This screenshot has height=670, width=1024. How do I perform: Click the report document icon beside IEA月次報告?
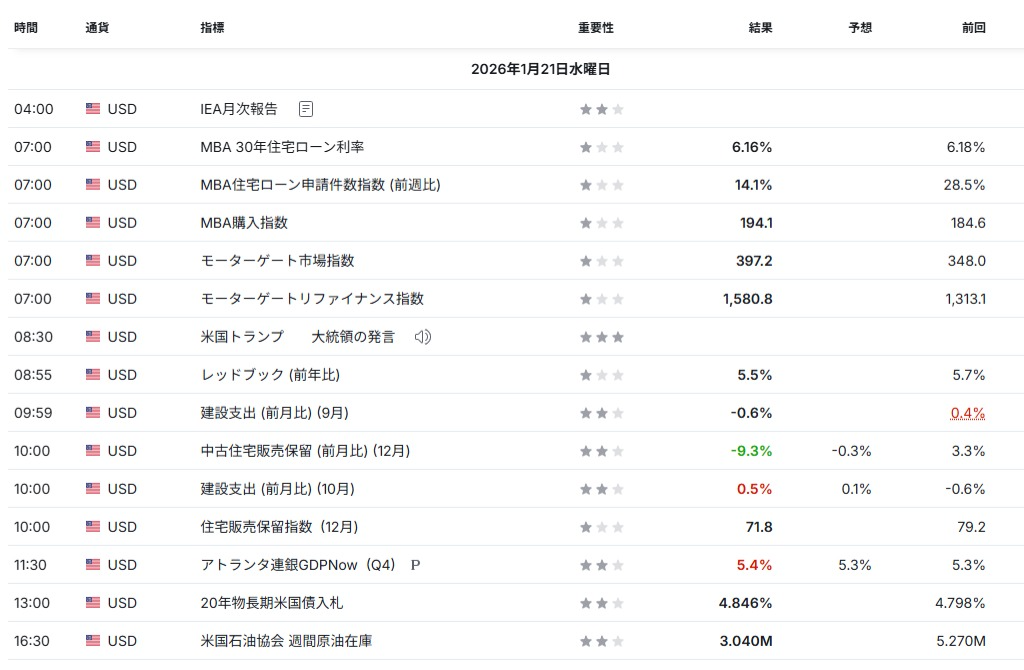306,109
